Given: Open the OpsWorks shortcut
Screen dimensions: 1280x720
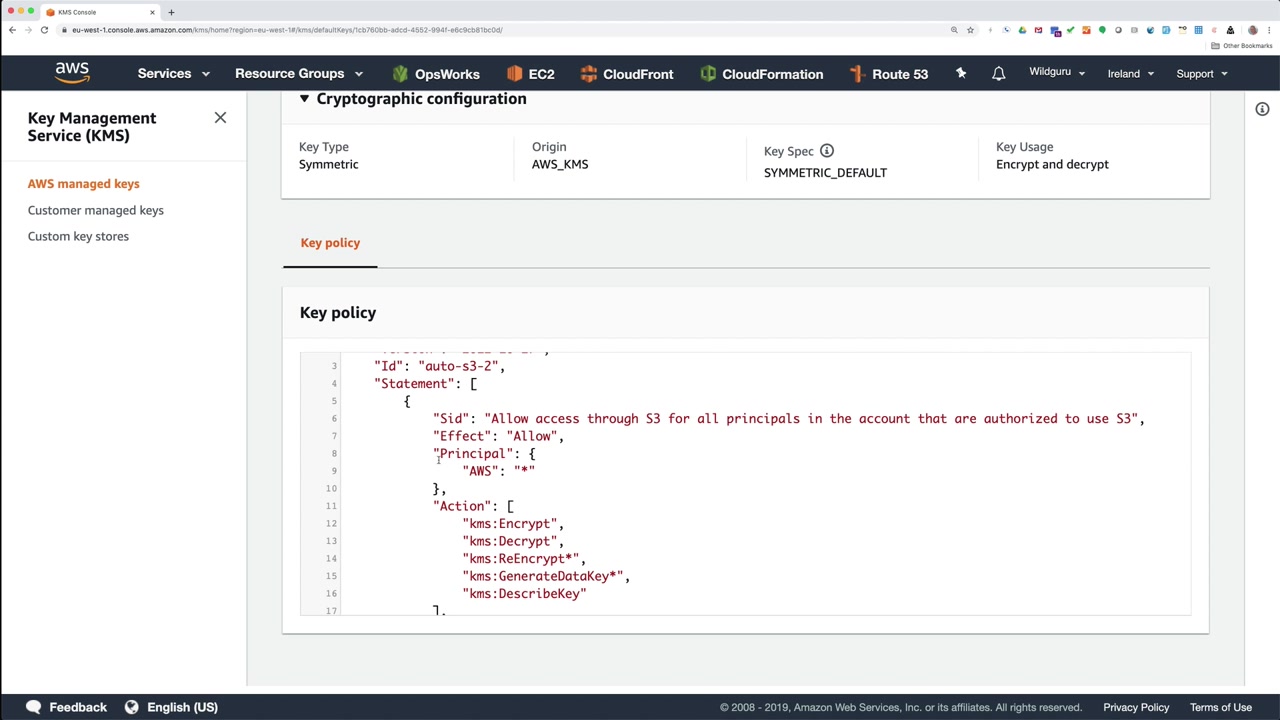Looking at the screenshot, I should [436, 74].
